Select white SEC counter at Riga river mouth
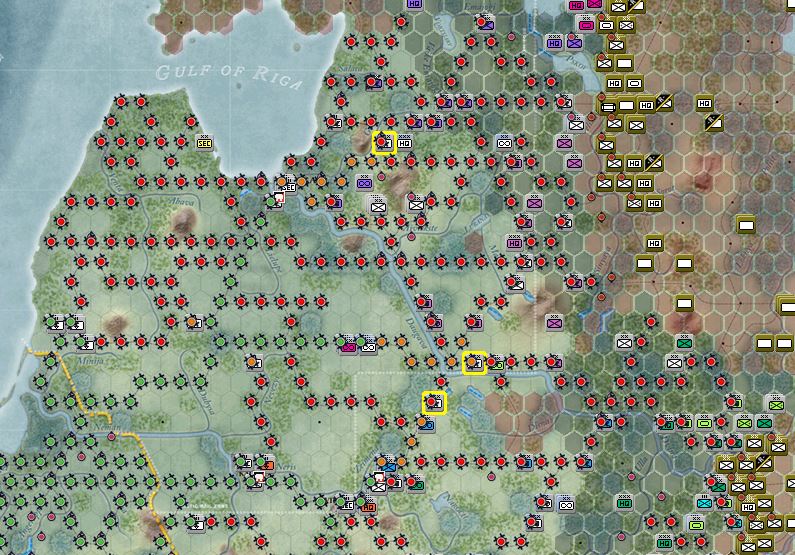 (288, 186)
